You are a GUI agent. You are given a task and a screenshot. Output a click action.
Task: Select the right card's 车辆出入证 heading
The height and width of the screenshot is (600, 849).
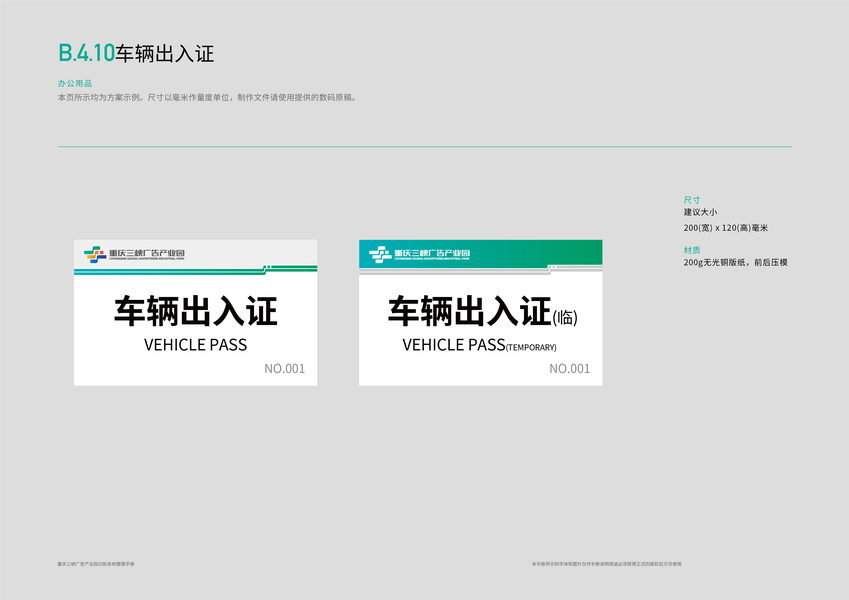click(x=469, y=311)
